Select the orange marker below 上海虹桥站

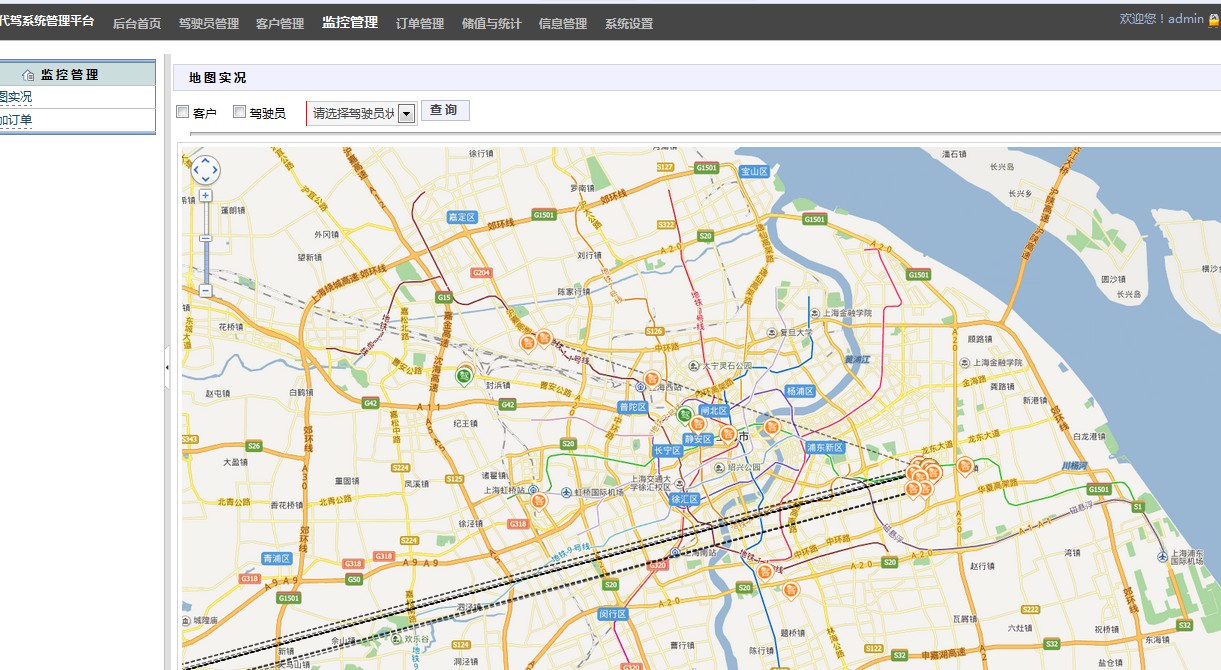click(539, 500)
